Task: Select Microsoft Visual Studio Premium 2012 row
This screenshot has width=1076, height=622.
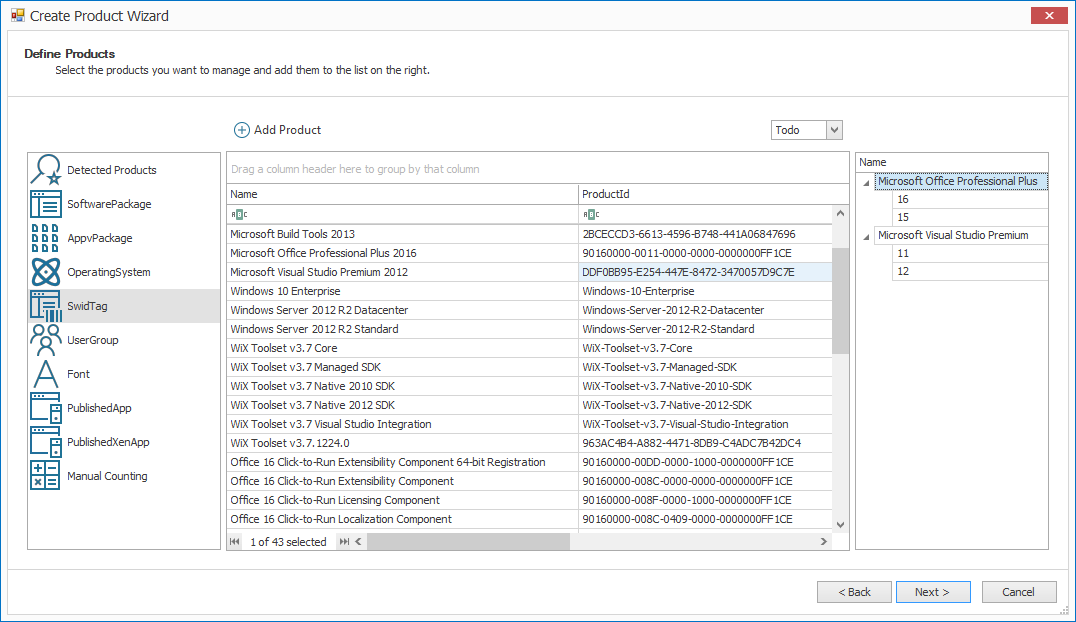Action: tap(529, 272)
